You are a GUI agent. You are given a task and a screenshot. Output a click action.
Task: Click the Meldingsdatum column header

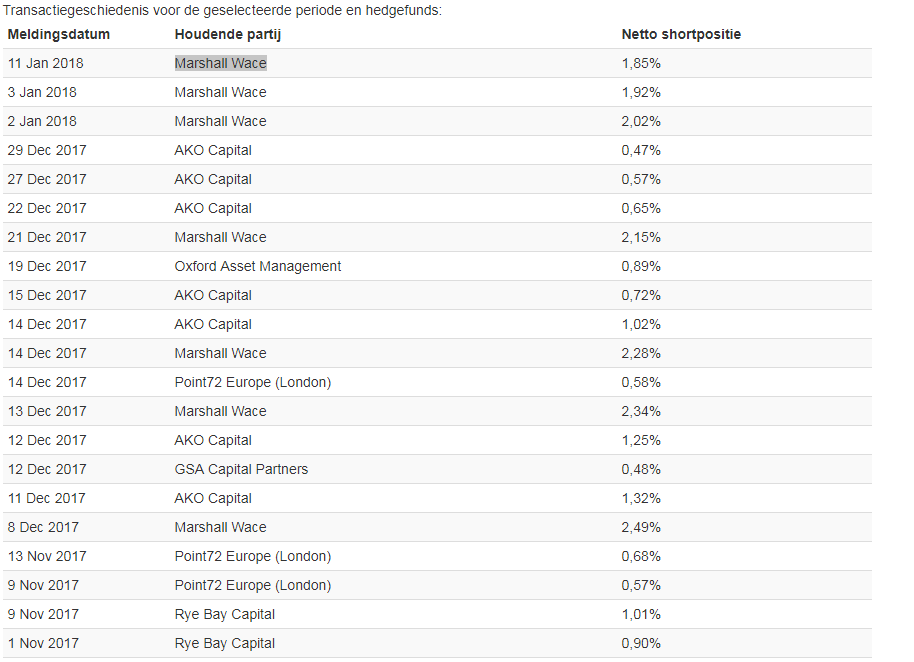coord(59,34)
